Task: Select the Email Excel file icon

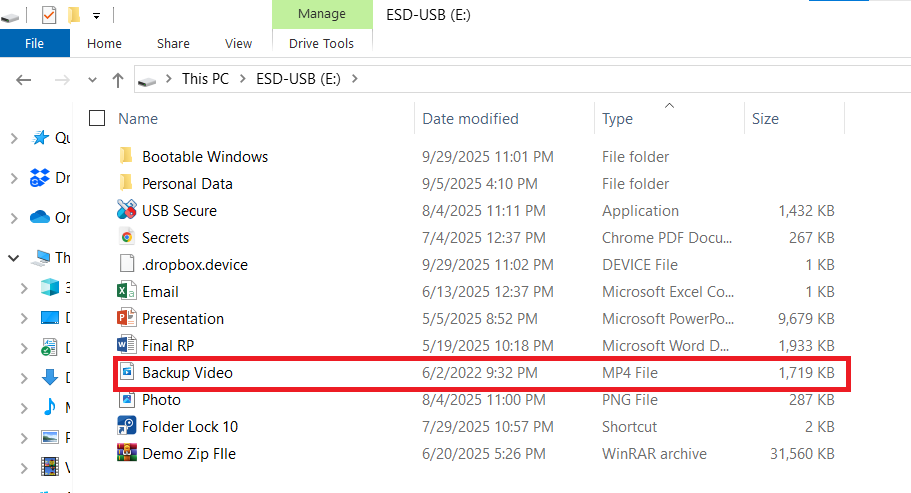Action: tap(127, 291)
